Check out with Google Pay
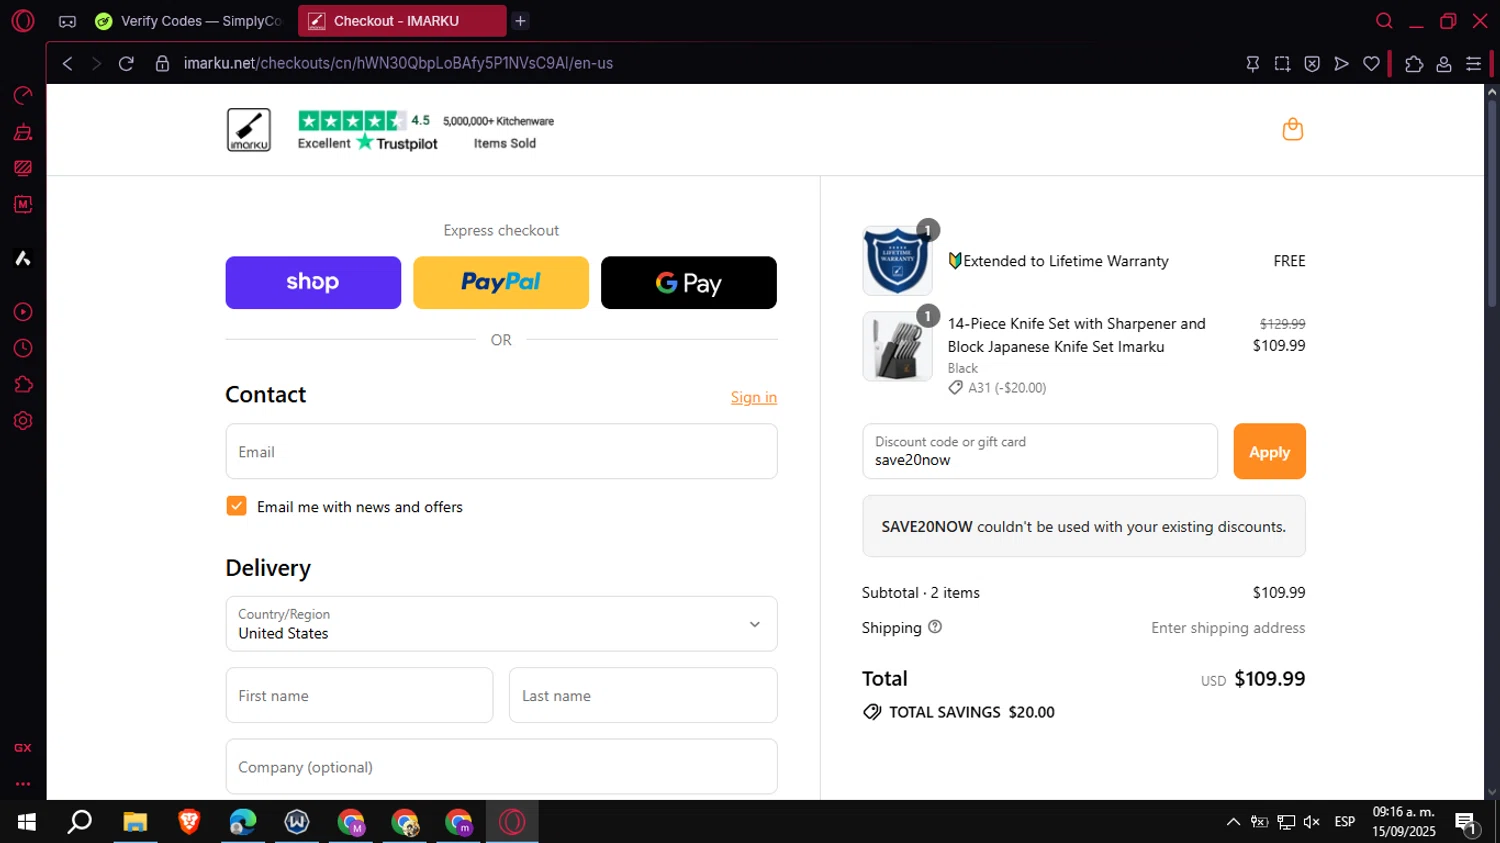Image resolution: width=1500 pixels, height=843 pixels. 689,283
